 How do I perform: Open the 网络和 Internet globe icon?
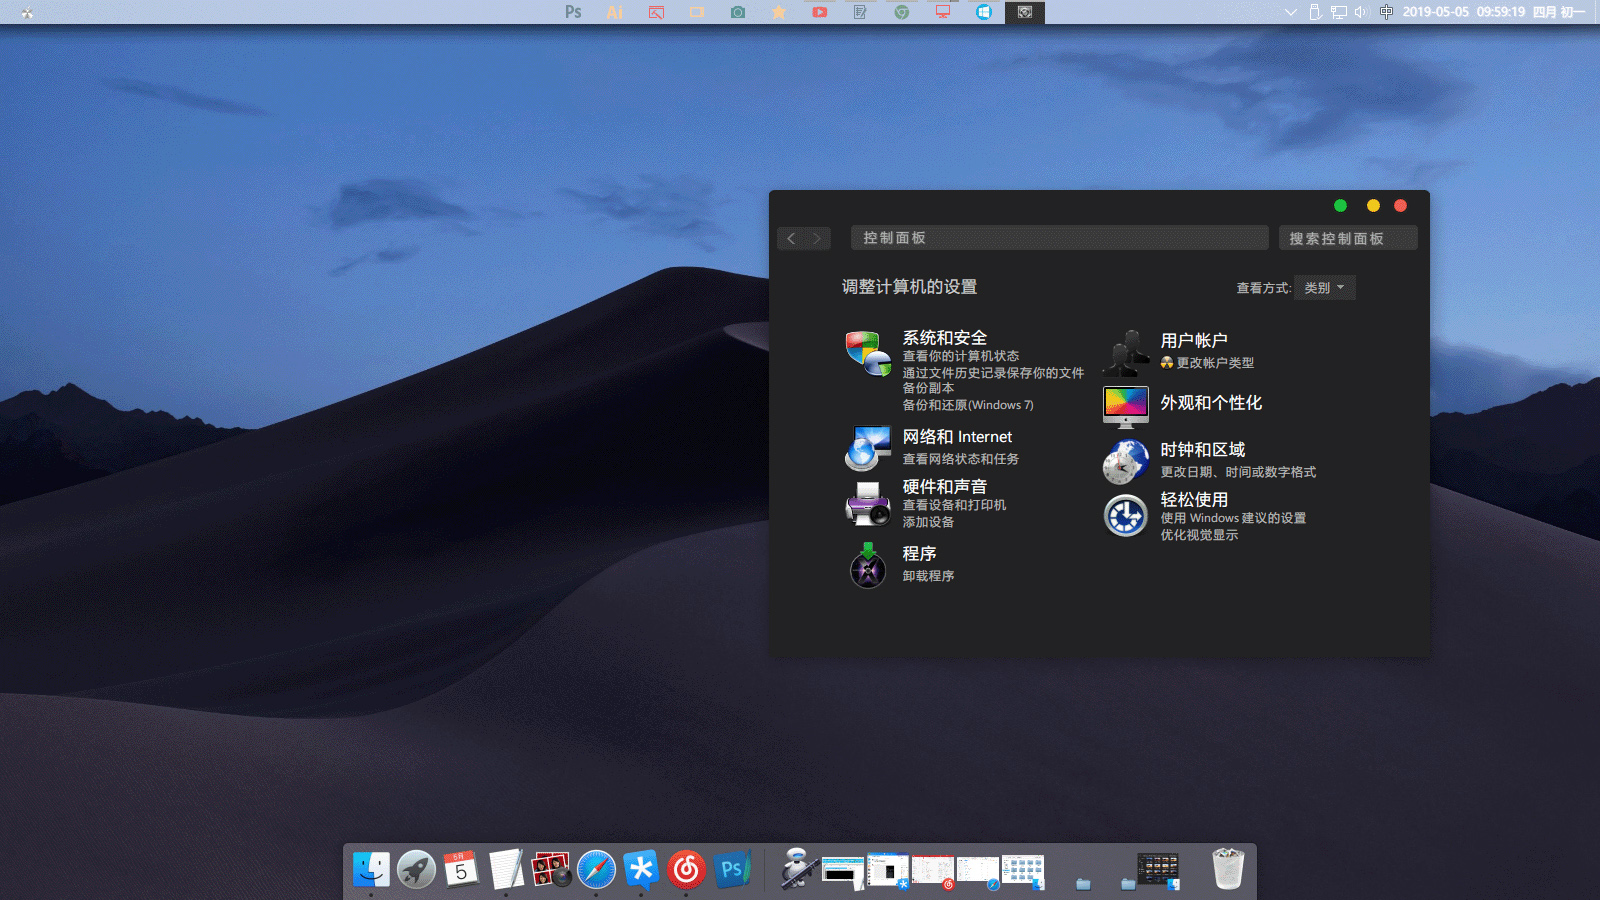[868, 448]
